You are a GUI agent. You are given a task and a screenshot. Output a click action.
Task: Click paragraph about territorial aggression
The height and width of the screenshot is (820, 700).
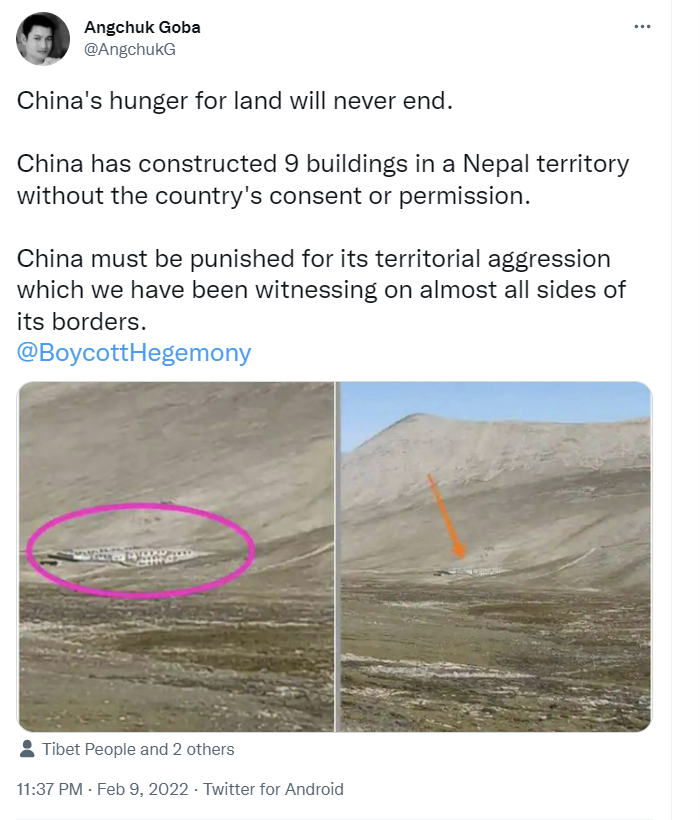coord(322,290)
